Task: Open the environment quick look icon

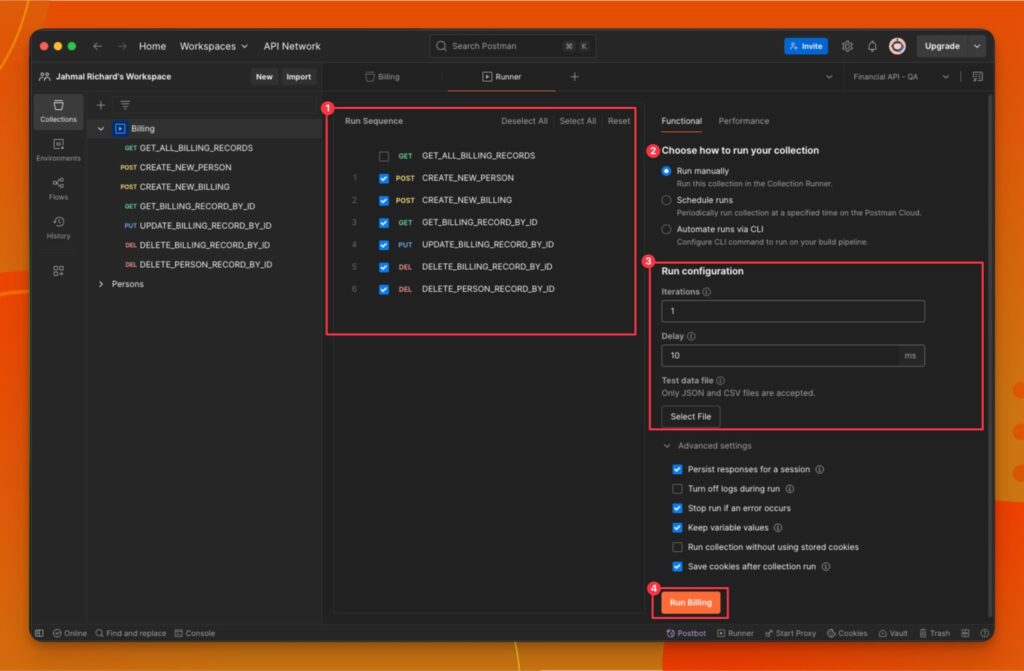Action: click(978, 77)
